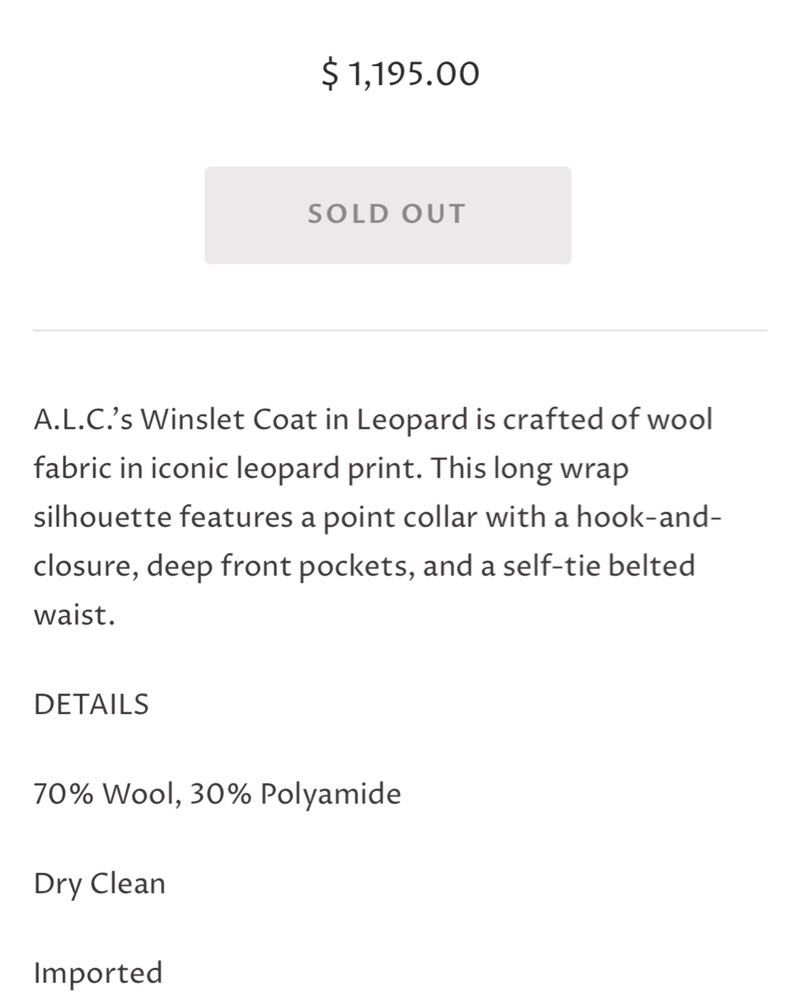801x1000 pixels.
Task: Click the word 'waist.' ending the description
Action: pos(74,616)
